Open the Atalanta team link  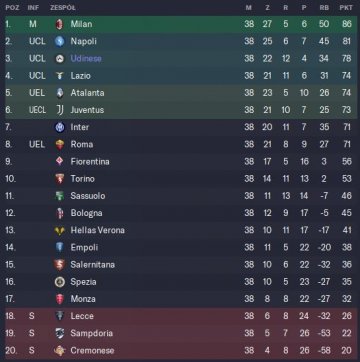click(x=87, y=93)
